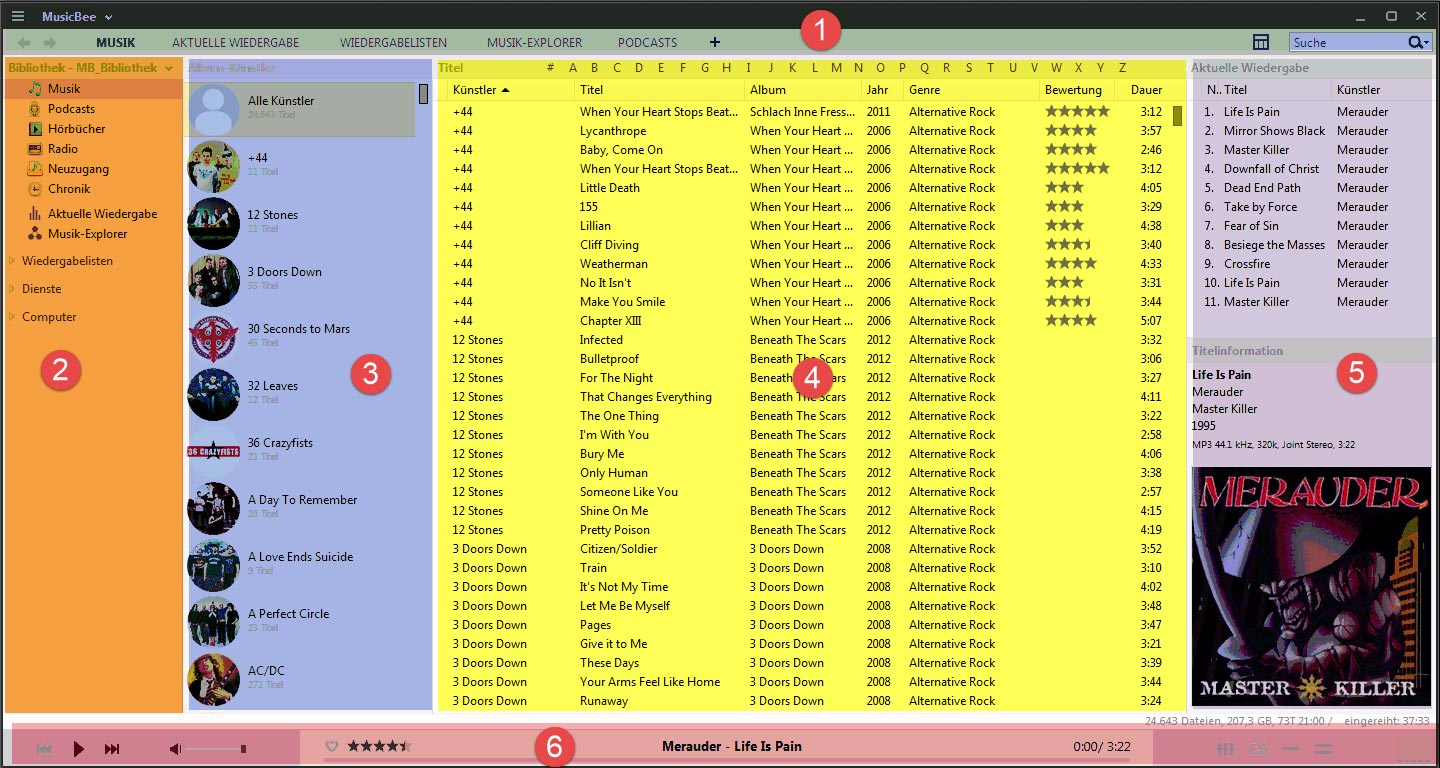Sort the track list by Dauer column

(x=1146, y=90)
